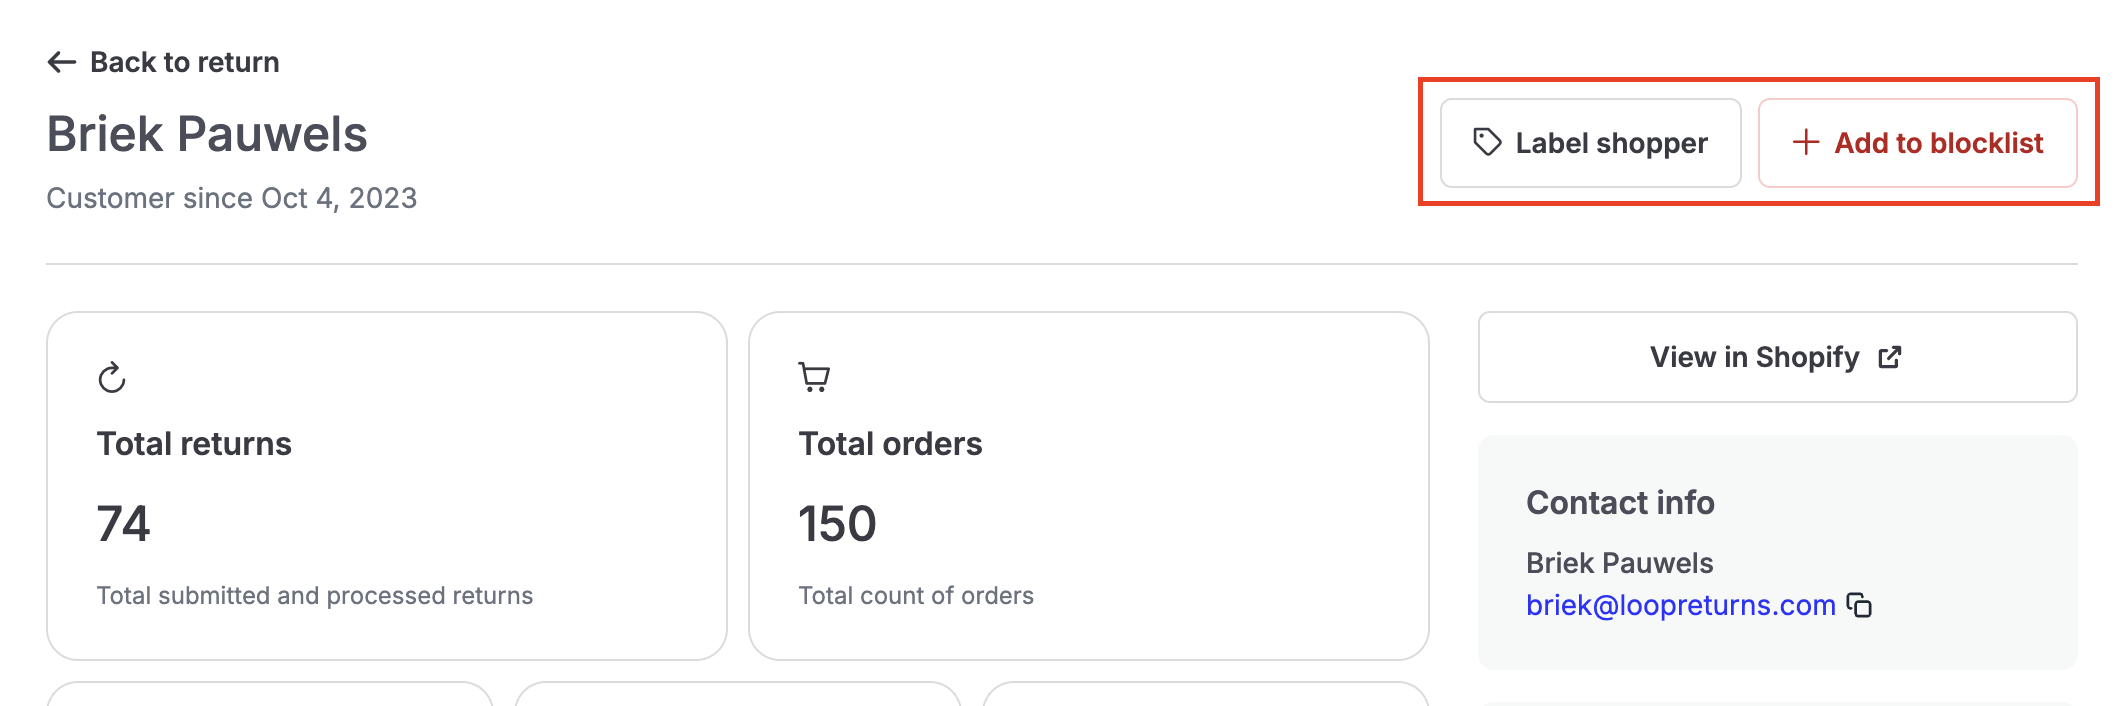Viewport: 2122px width, 706px height.
Task: Click Briek Pauwels name in Contact info
Action: (x=1619, y=563)
